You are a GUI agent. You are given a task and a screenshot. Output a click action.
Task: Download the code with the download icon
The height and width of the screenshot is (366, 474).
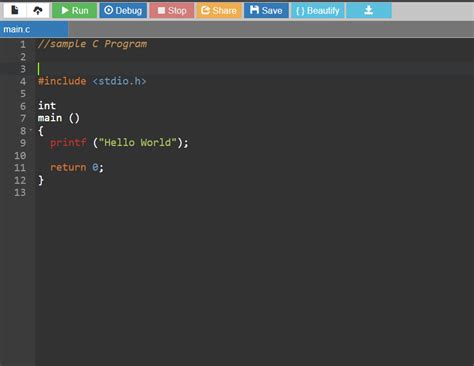tap(369, 10)
